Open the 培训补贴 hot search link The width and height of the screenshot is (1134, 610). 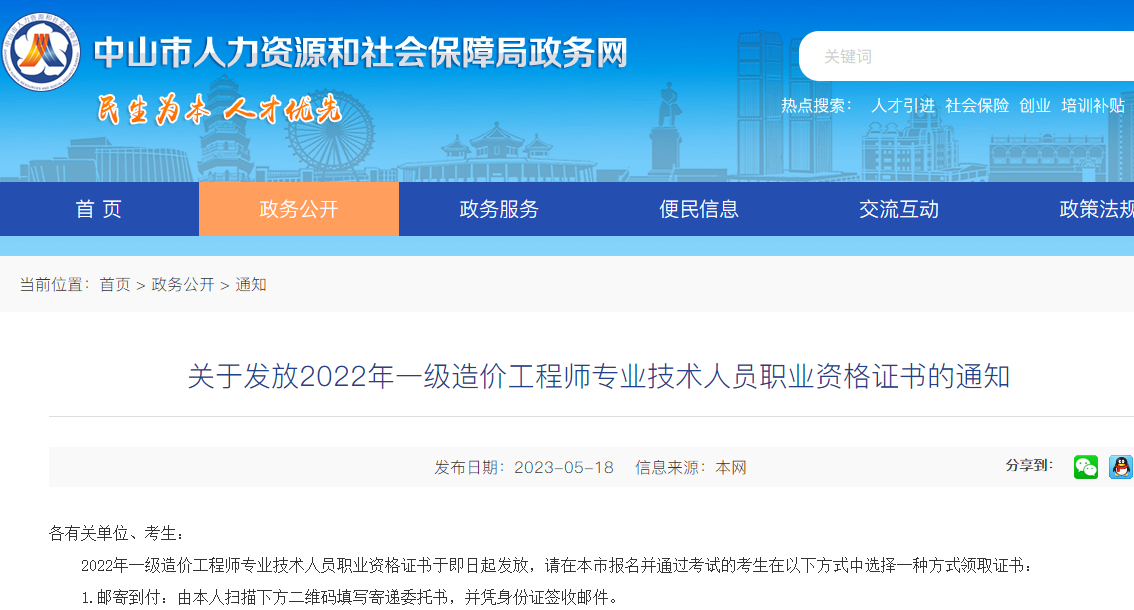(x=1093, y=105)
